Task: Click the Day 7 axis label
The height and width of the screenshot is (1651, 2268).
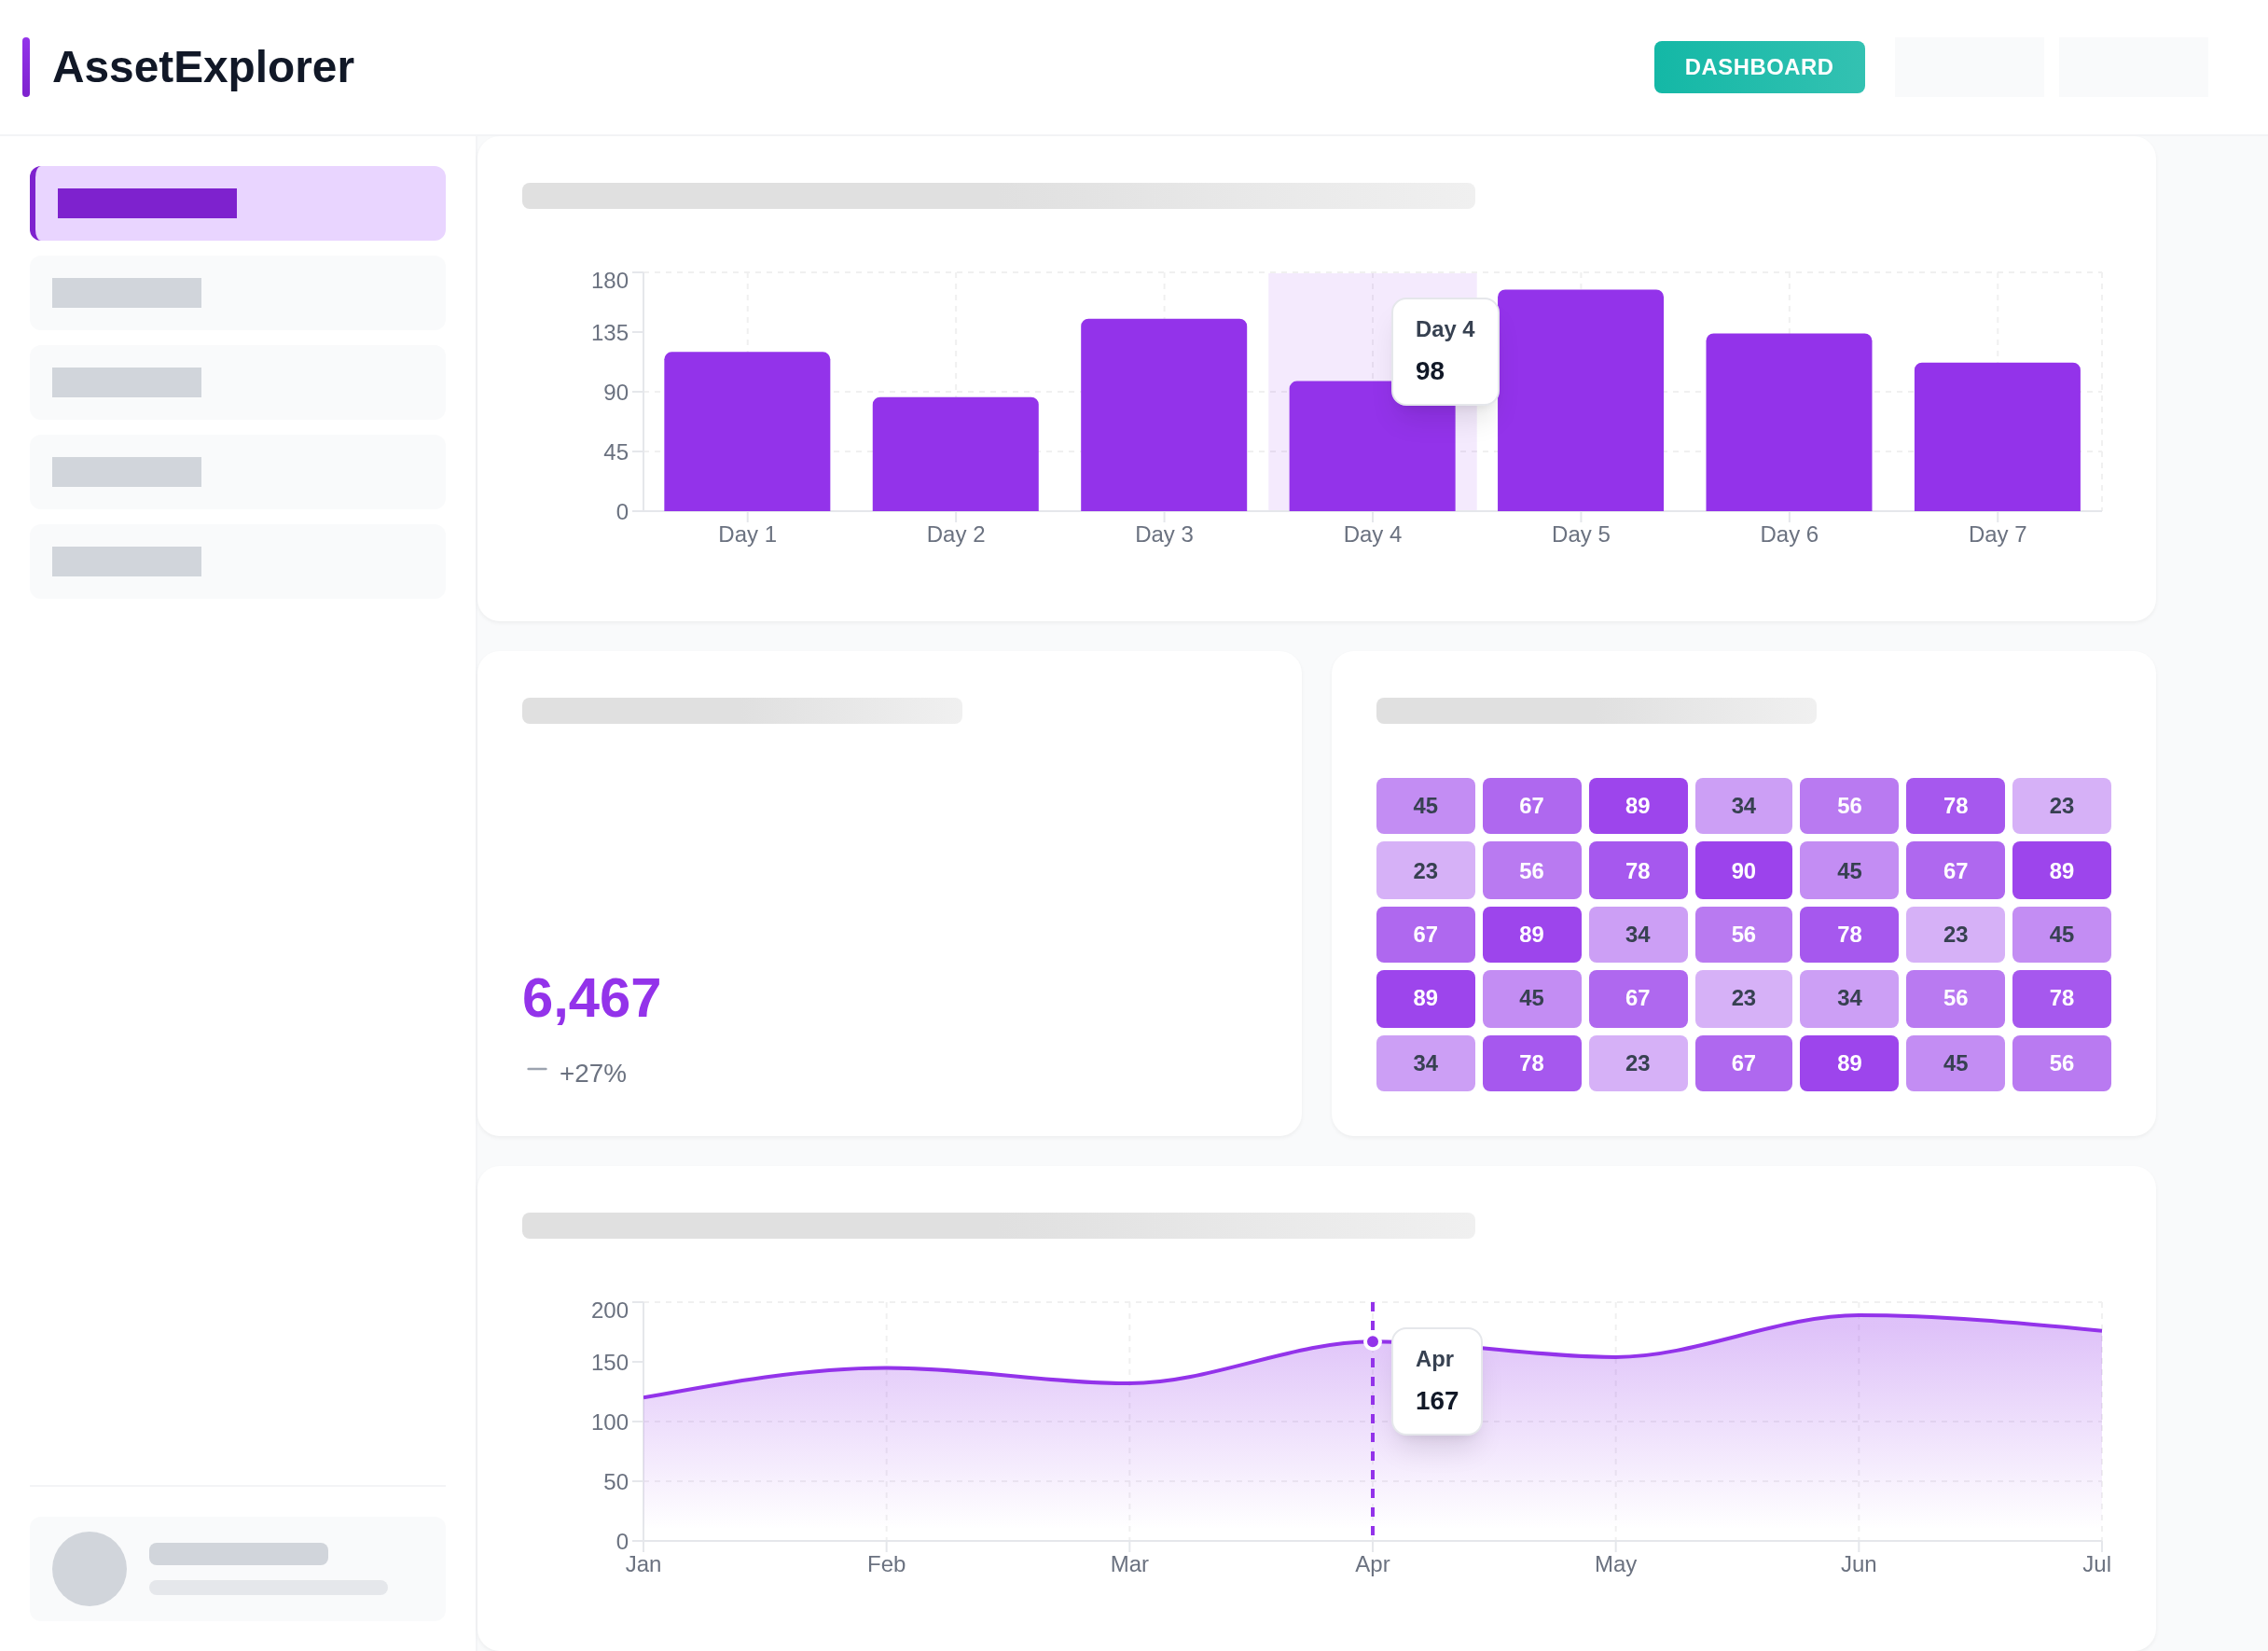Action: tap(1996, 534)
